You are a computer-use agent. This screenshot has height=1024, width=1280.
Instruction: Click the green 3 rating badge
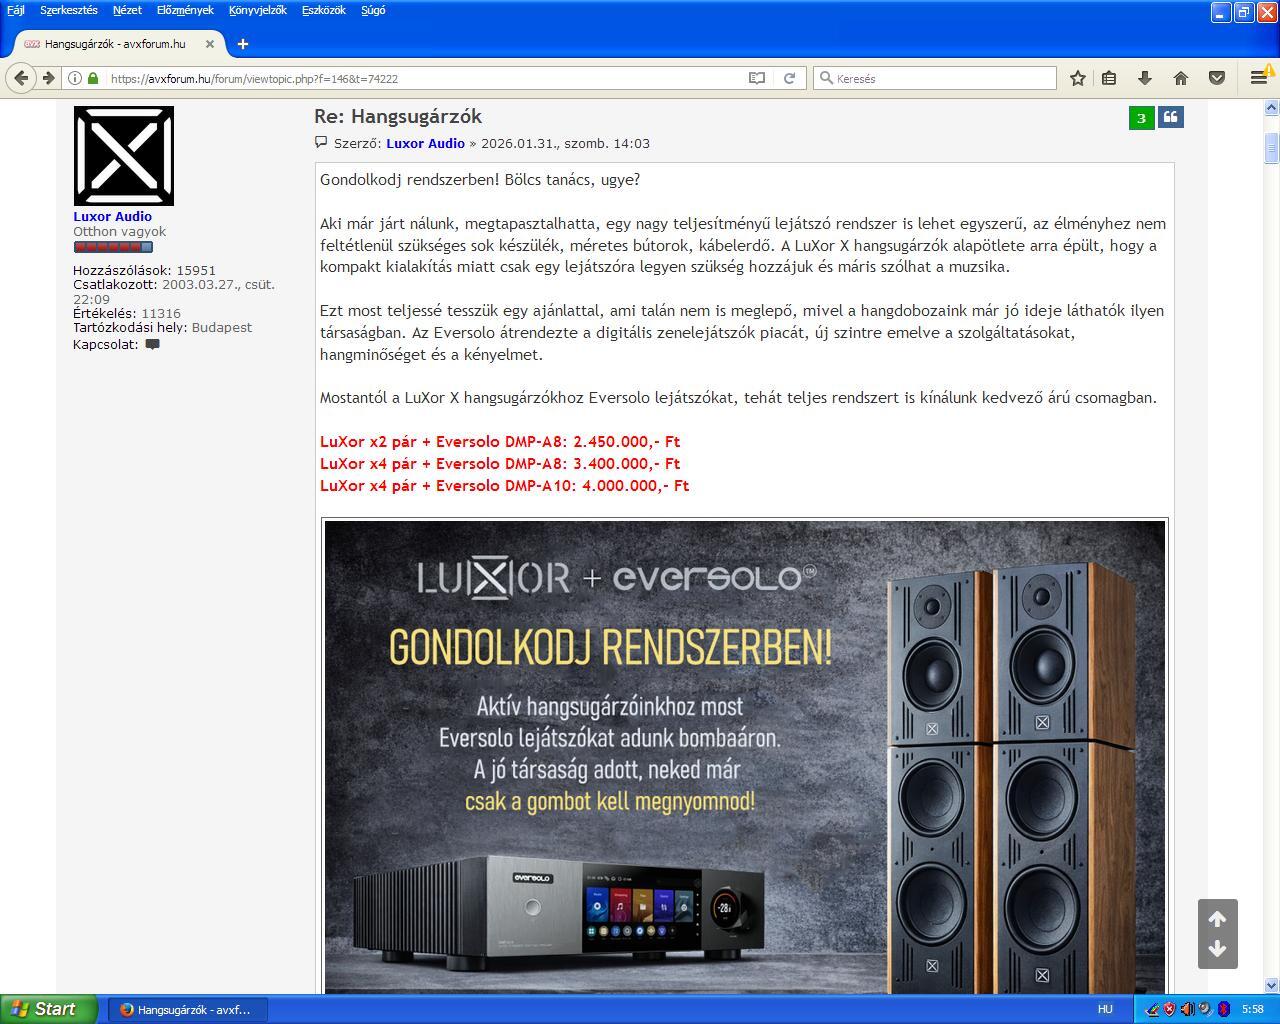[x=1141, y=118]
